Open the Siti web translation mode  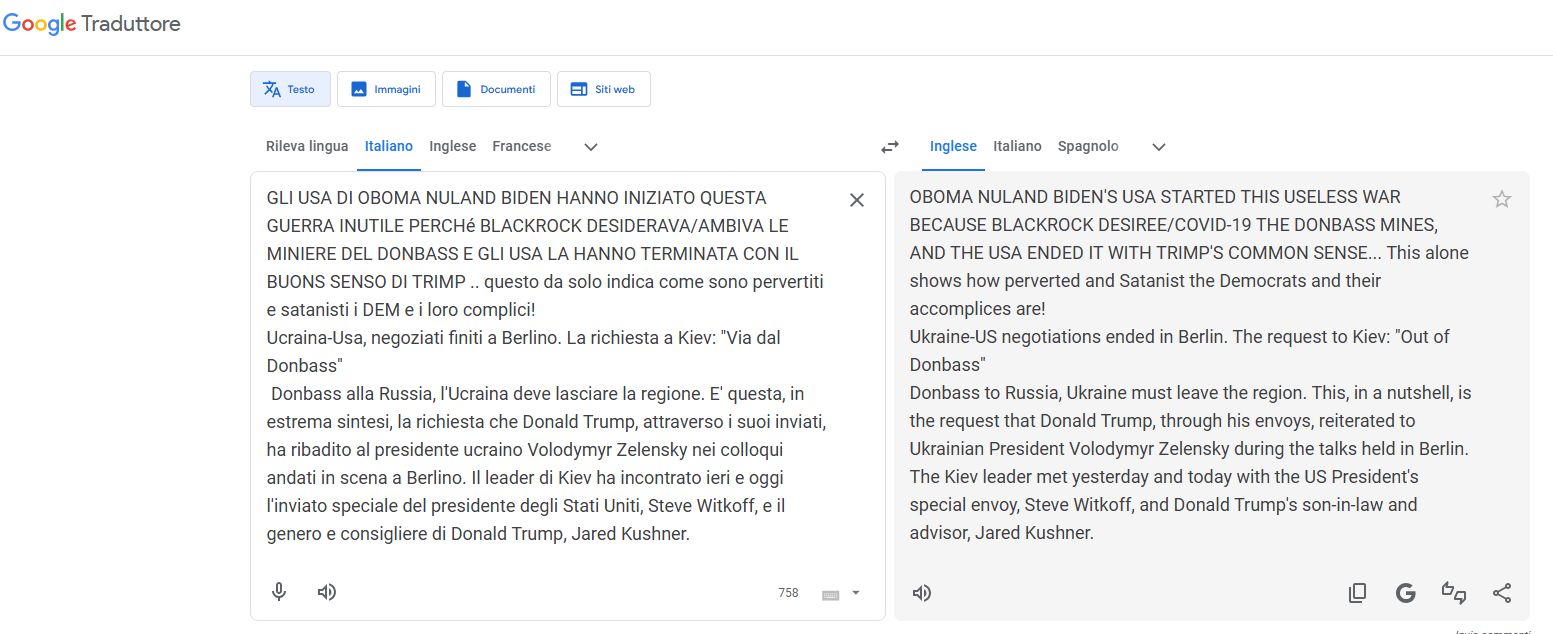coord(603,89)
